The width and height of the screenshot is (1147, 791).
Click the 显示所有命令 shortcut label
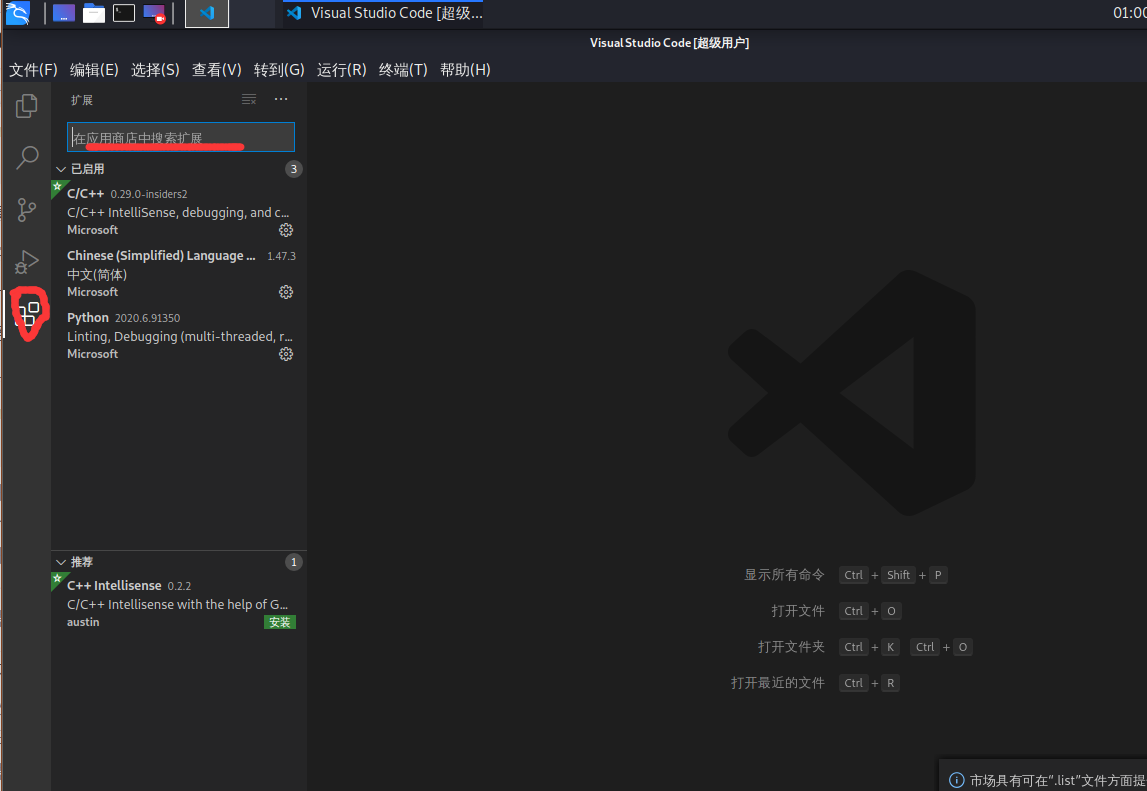tap(784, 575)
